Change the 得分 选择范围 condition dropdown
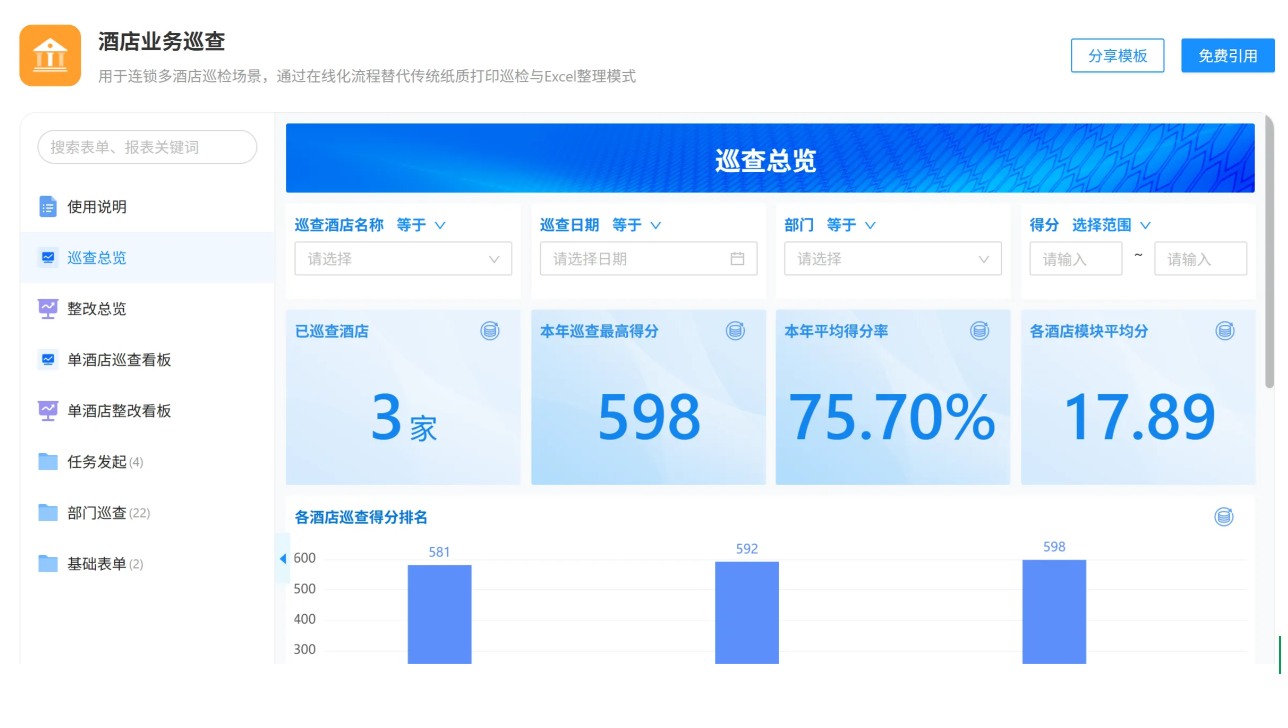Viewport: 1288px width, 728px height. (x=1111, y=225)
